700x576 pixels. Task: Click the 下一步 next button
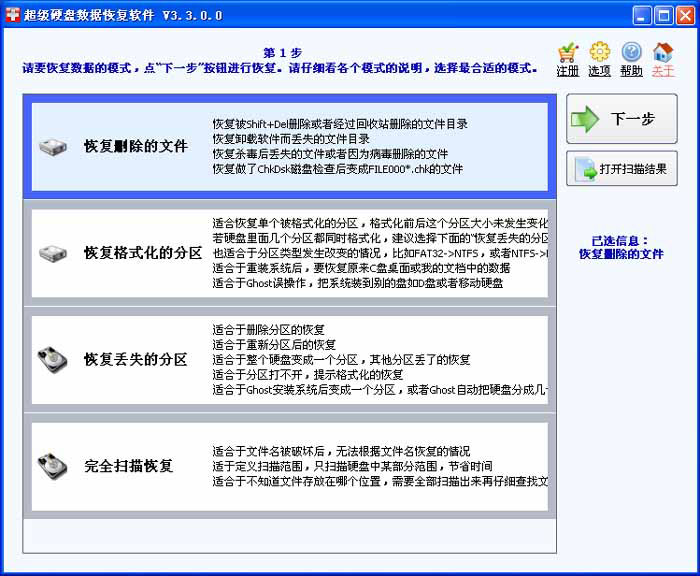point(621,119)
